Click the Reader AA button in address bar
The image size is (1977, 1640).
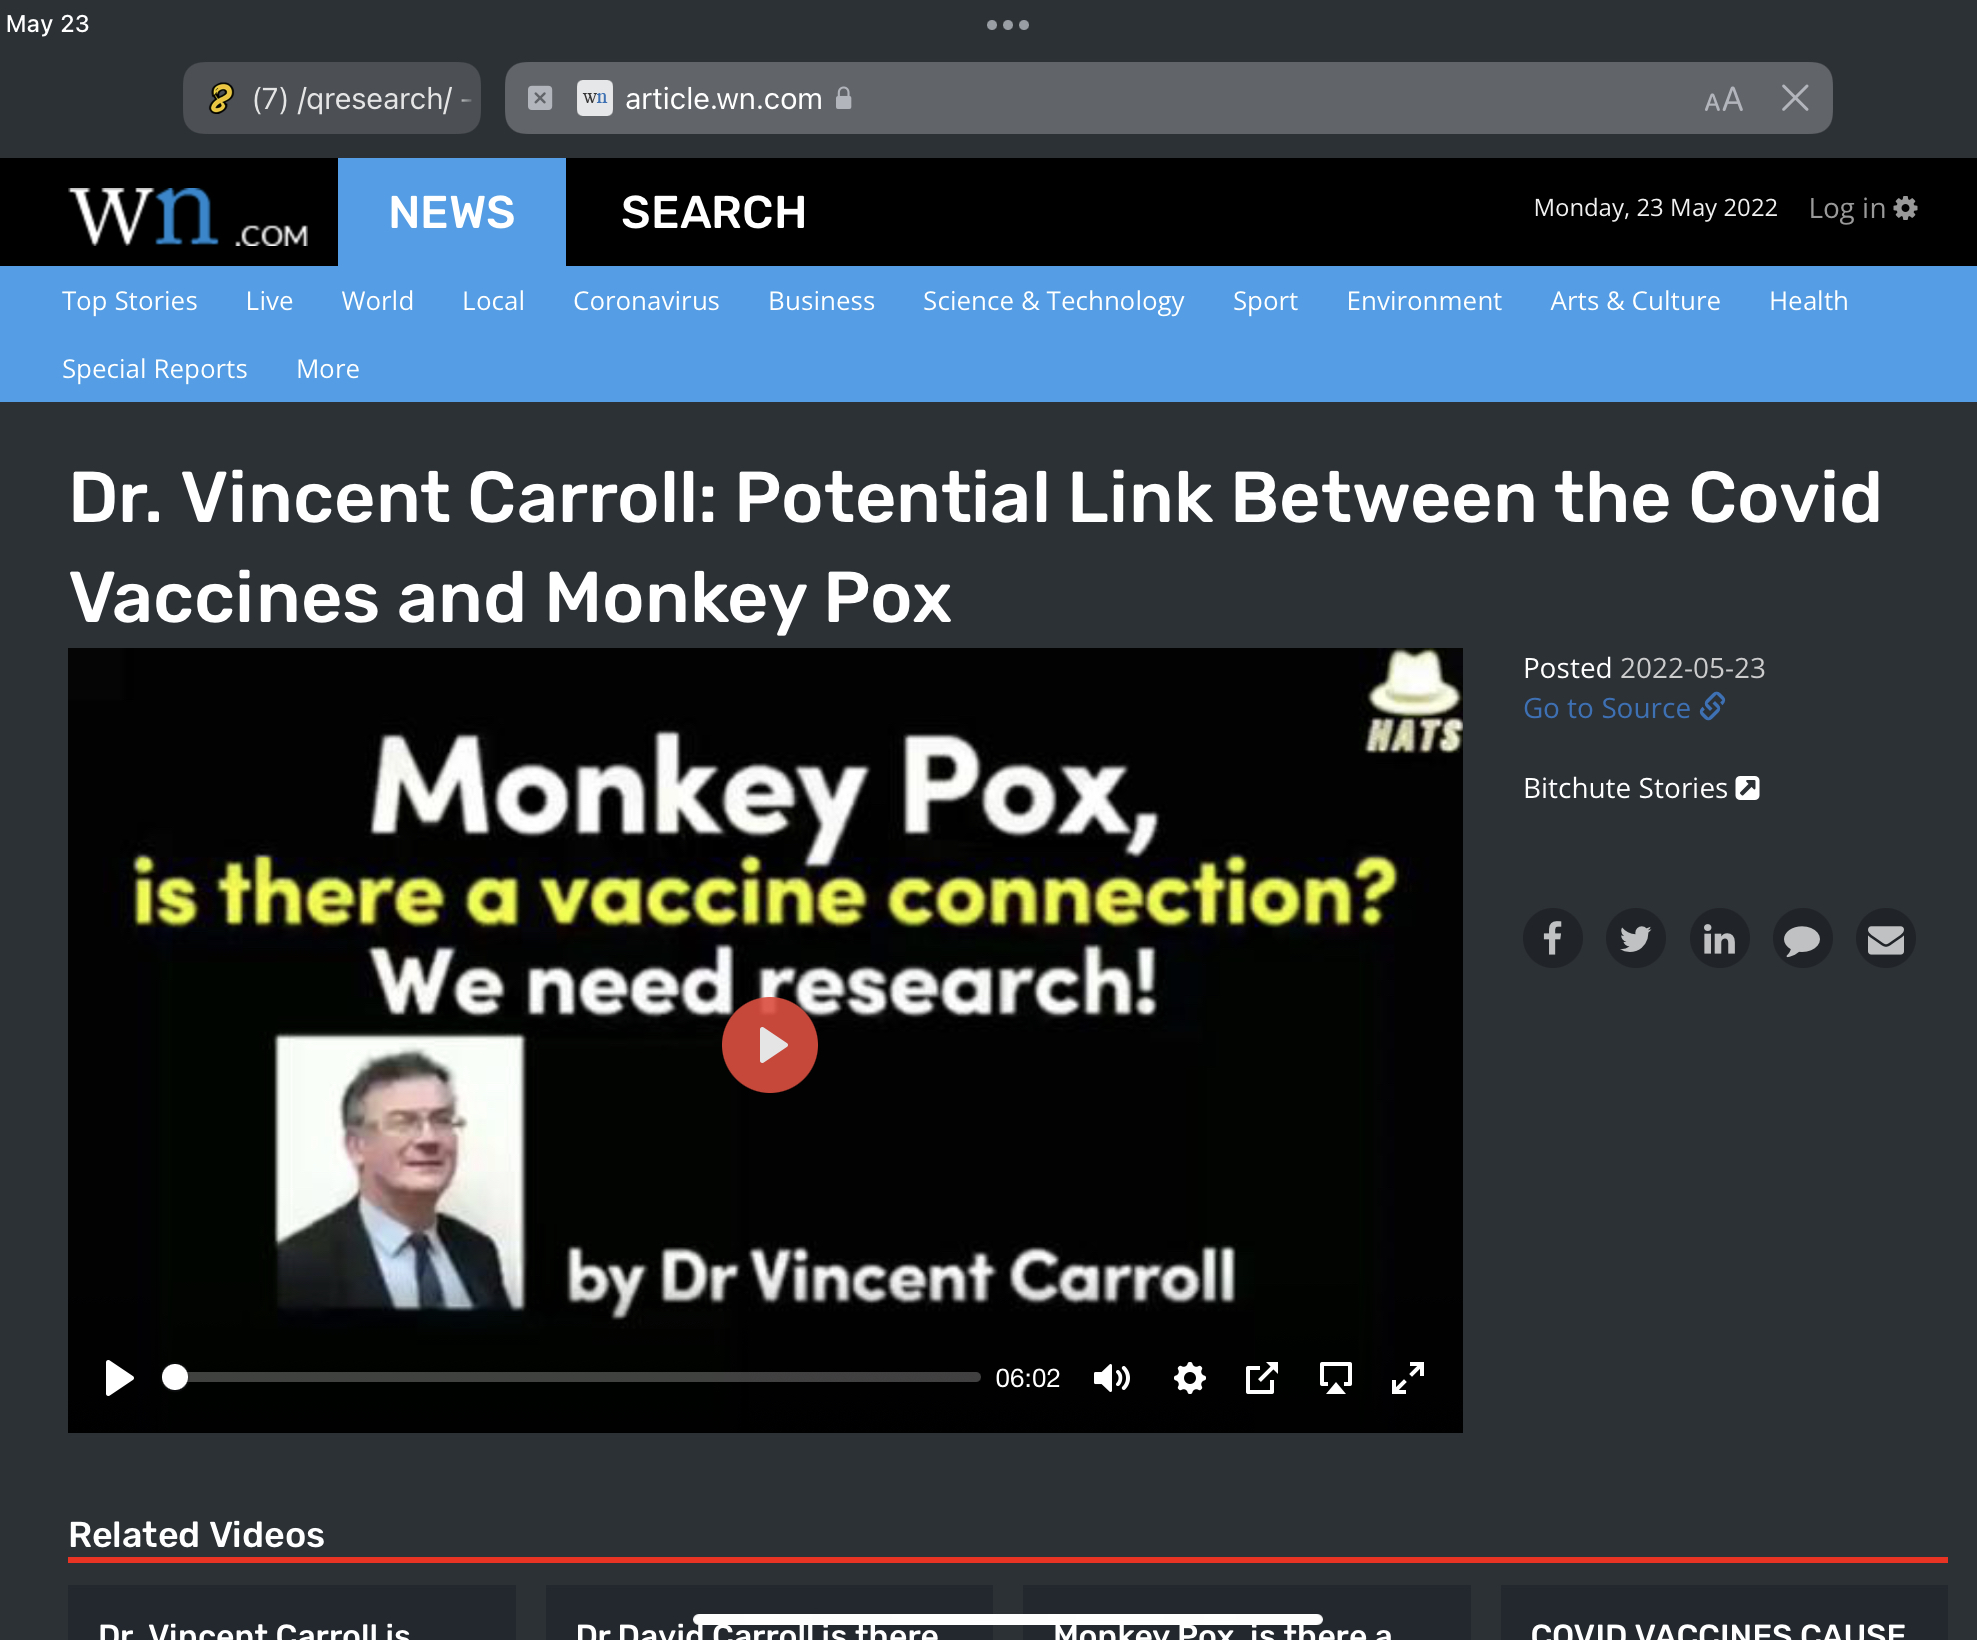tap(1723, 99)
